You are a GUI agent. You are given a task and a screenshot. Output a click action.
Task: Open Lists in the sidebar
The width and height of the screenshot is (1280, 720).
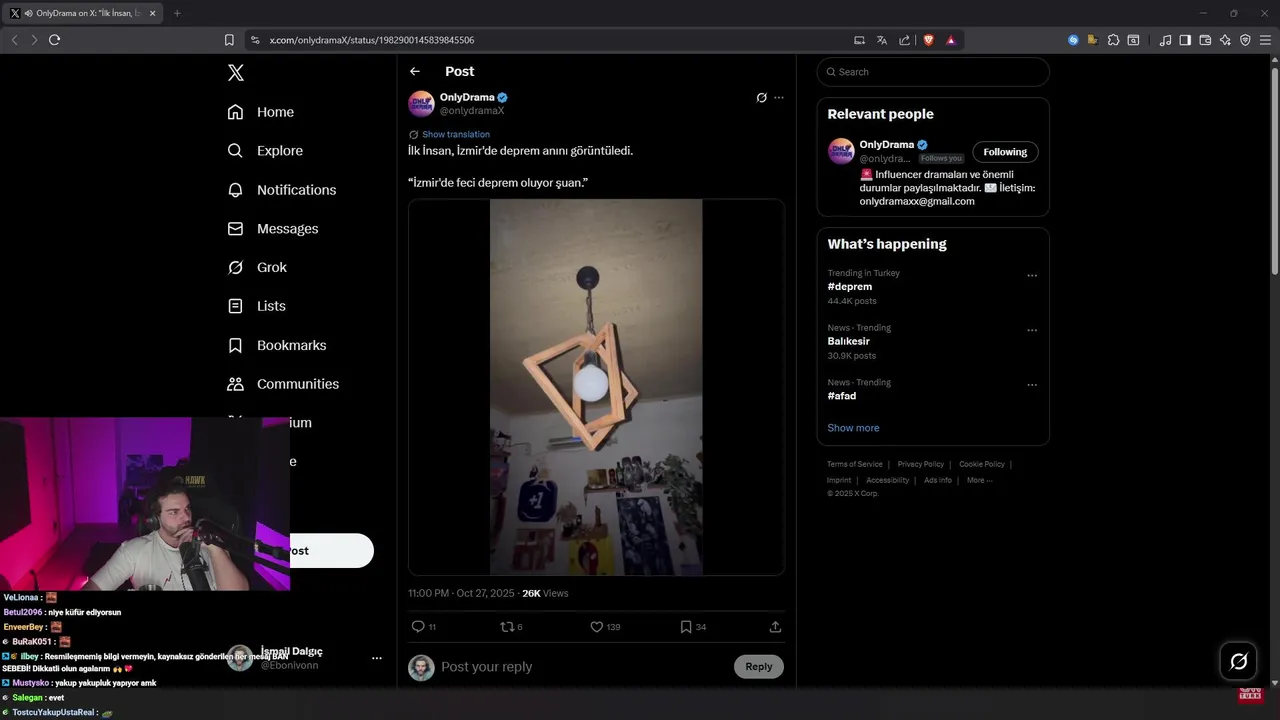tap(256, 306)
